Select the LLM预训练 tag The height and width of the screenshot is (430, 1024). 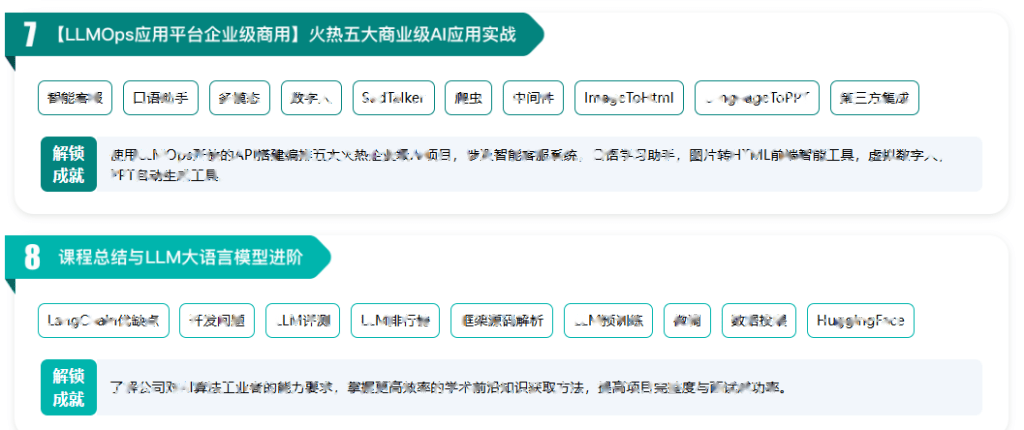click(x=608, y=321)
